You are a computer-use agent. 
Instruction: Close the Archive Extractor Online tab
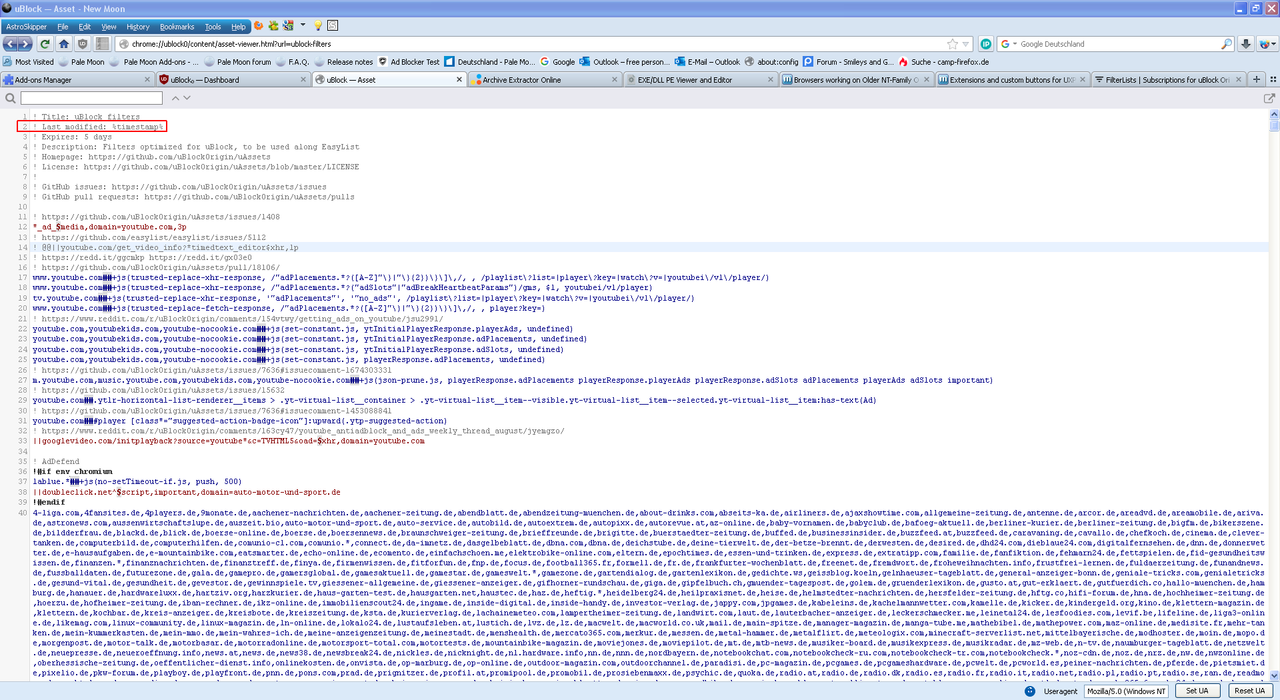pos(615,80)
